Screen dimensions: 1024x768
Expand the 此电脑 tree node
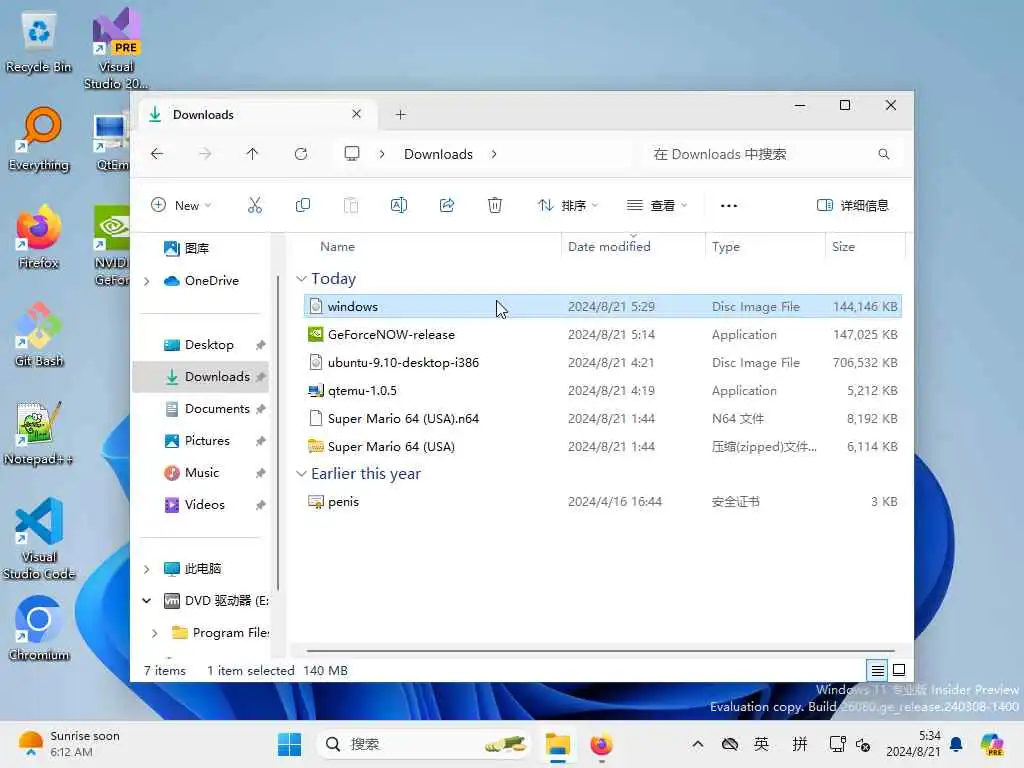point(147,569)
